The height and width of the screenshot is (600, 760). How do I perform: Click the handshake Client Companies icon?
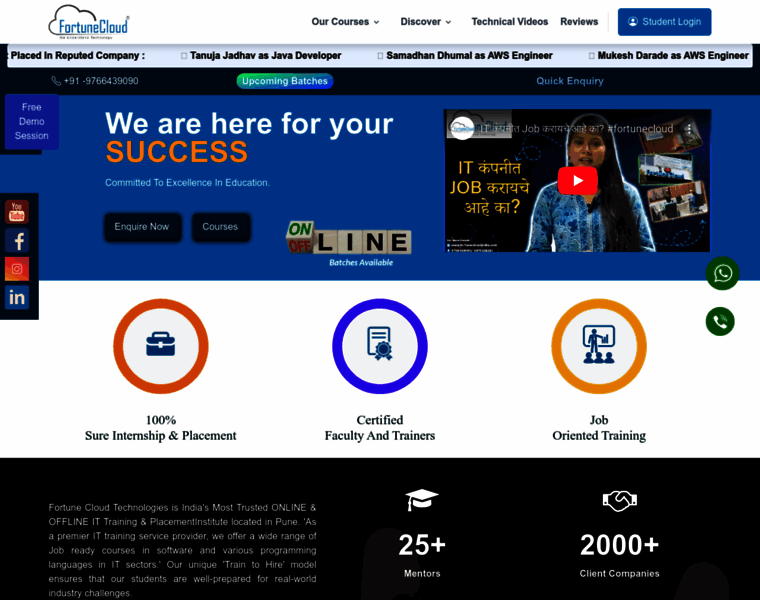tap(619, 501)
